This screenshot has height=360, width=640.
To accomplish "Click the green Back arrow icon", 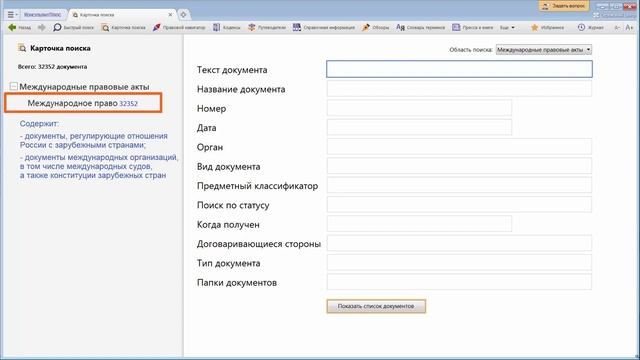I will pos(12,27).
